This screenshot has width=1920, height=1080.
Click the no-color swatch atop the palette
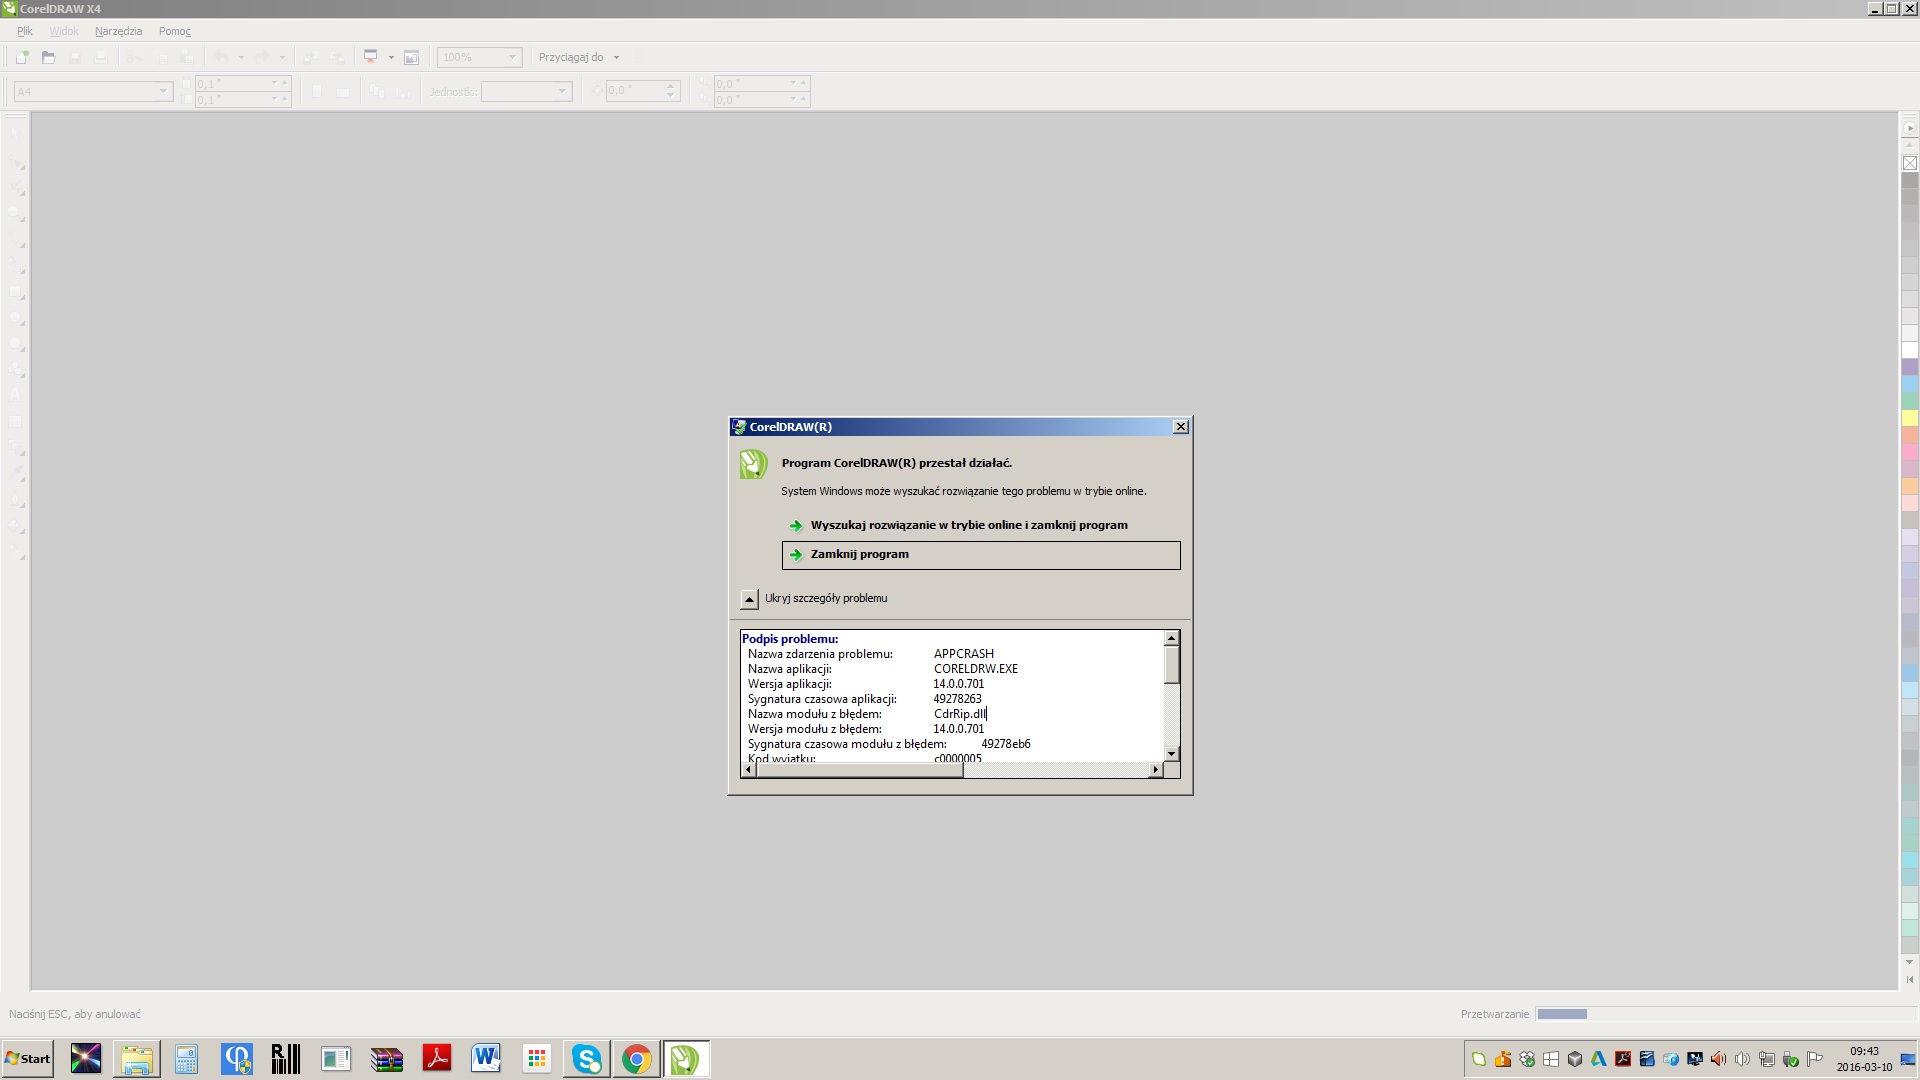tap(1909, 163)
